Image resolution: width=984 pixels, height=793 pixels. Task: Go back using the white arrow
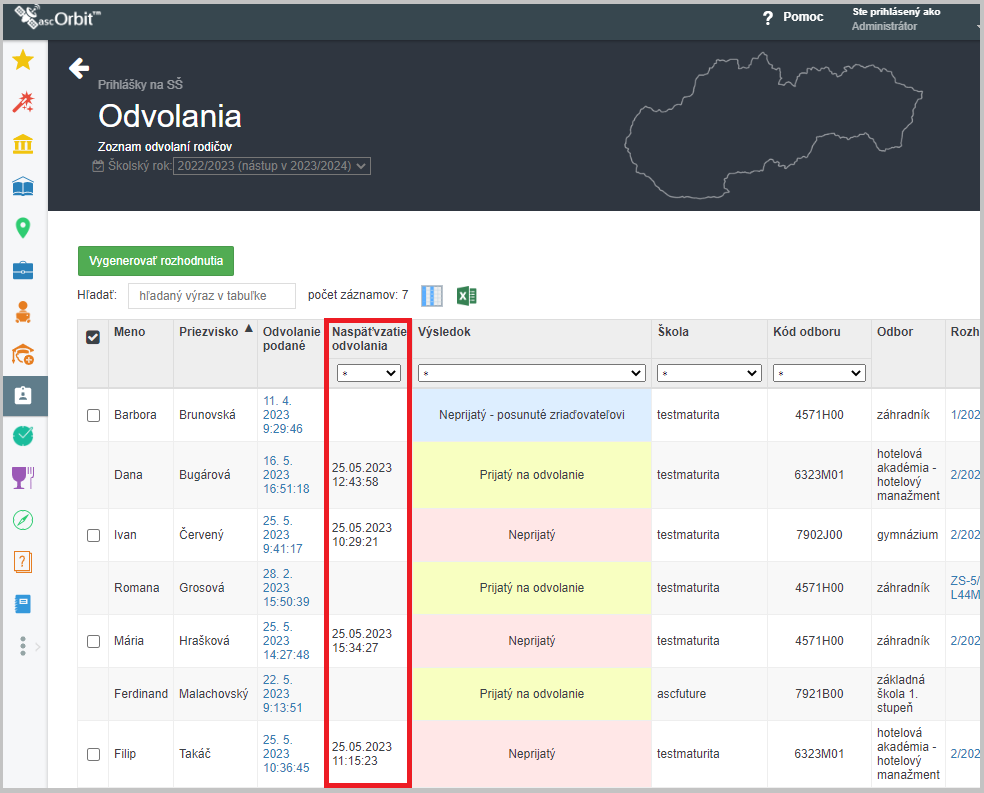pos(79,68)
